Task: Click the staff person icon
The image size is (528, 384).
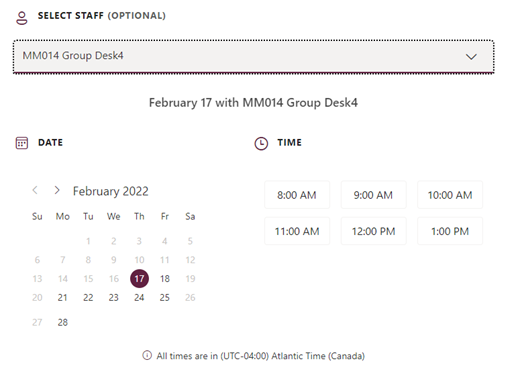Action: click(x=22, y=18)
